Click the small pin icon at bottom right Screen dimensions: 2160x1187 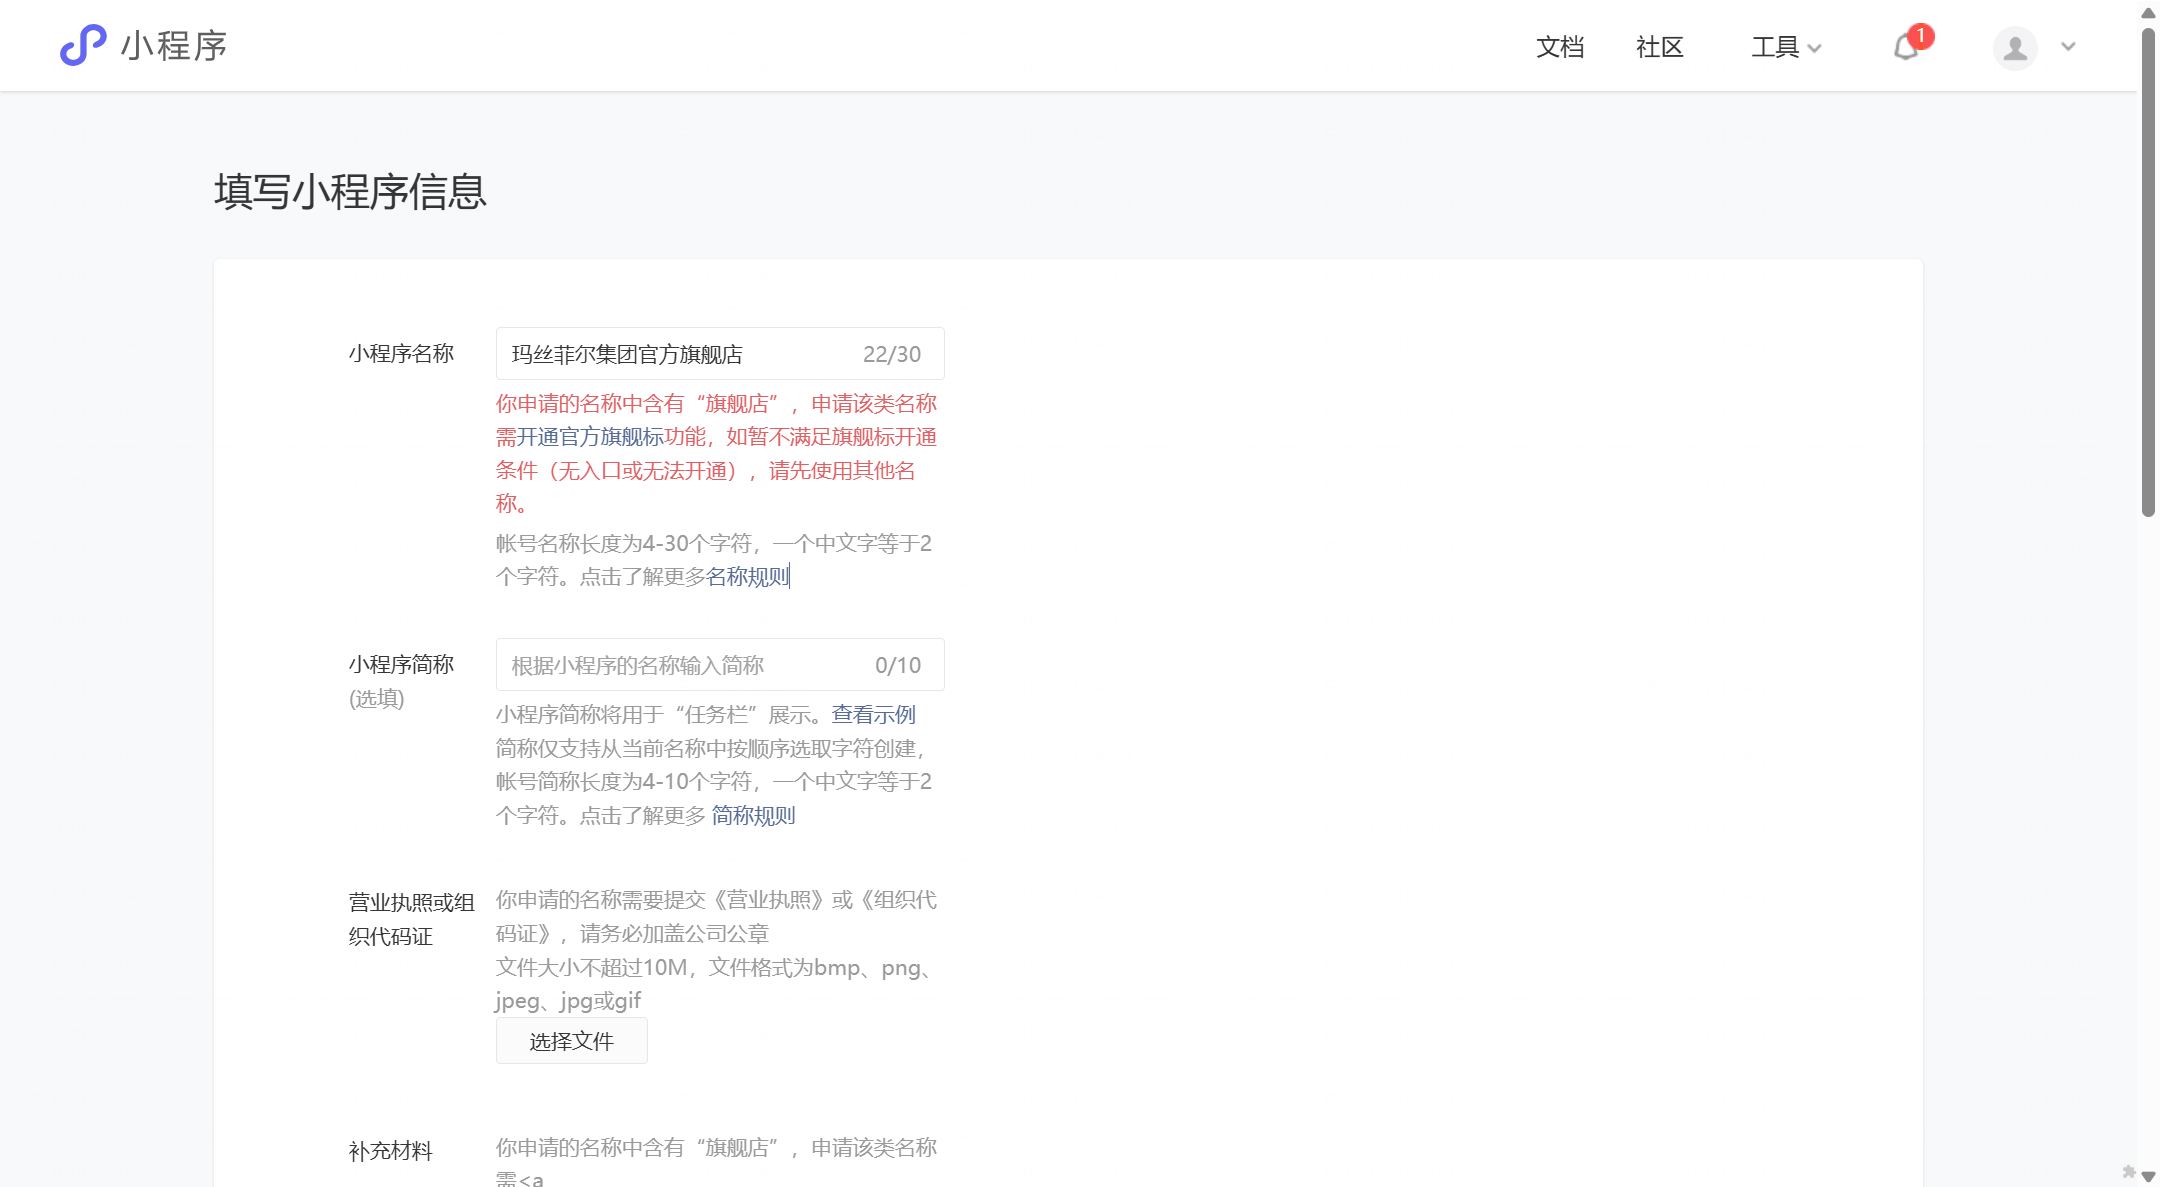click(2128, 1171)
